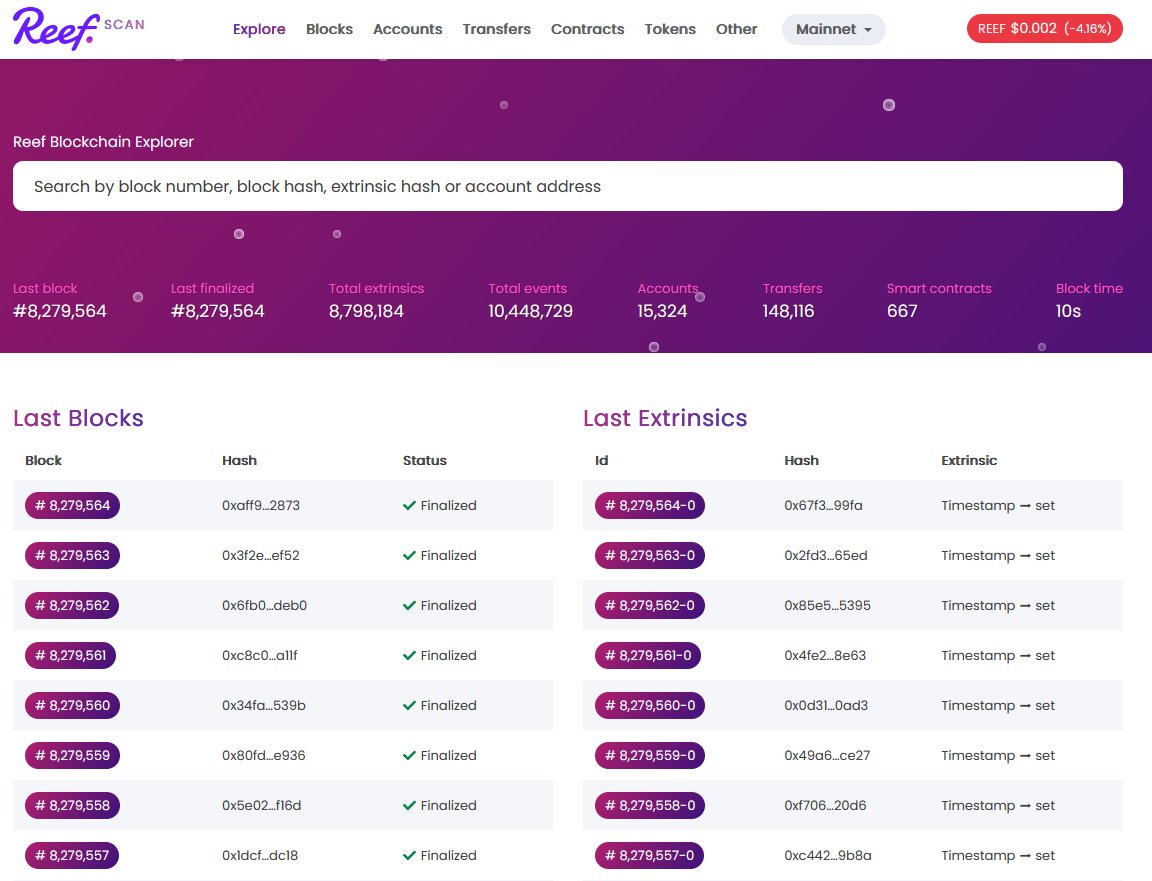View block # 8,279,562 details
This screenshot has width=1152, height=881.
coord(72,605)
